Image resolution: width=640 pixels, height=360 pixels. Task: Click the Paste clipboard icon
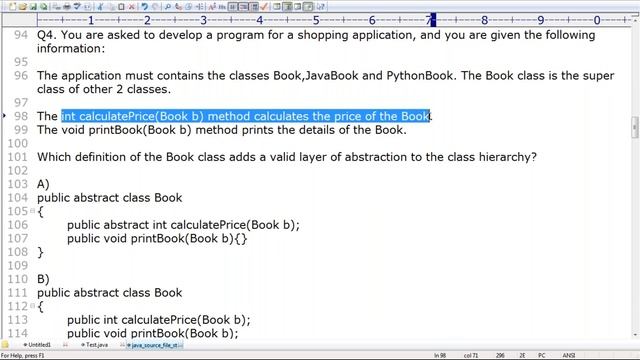(x=121, y=7)
